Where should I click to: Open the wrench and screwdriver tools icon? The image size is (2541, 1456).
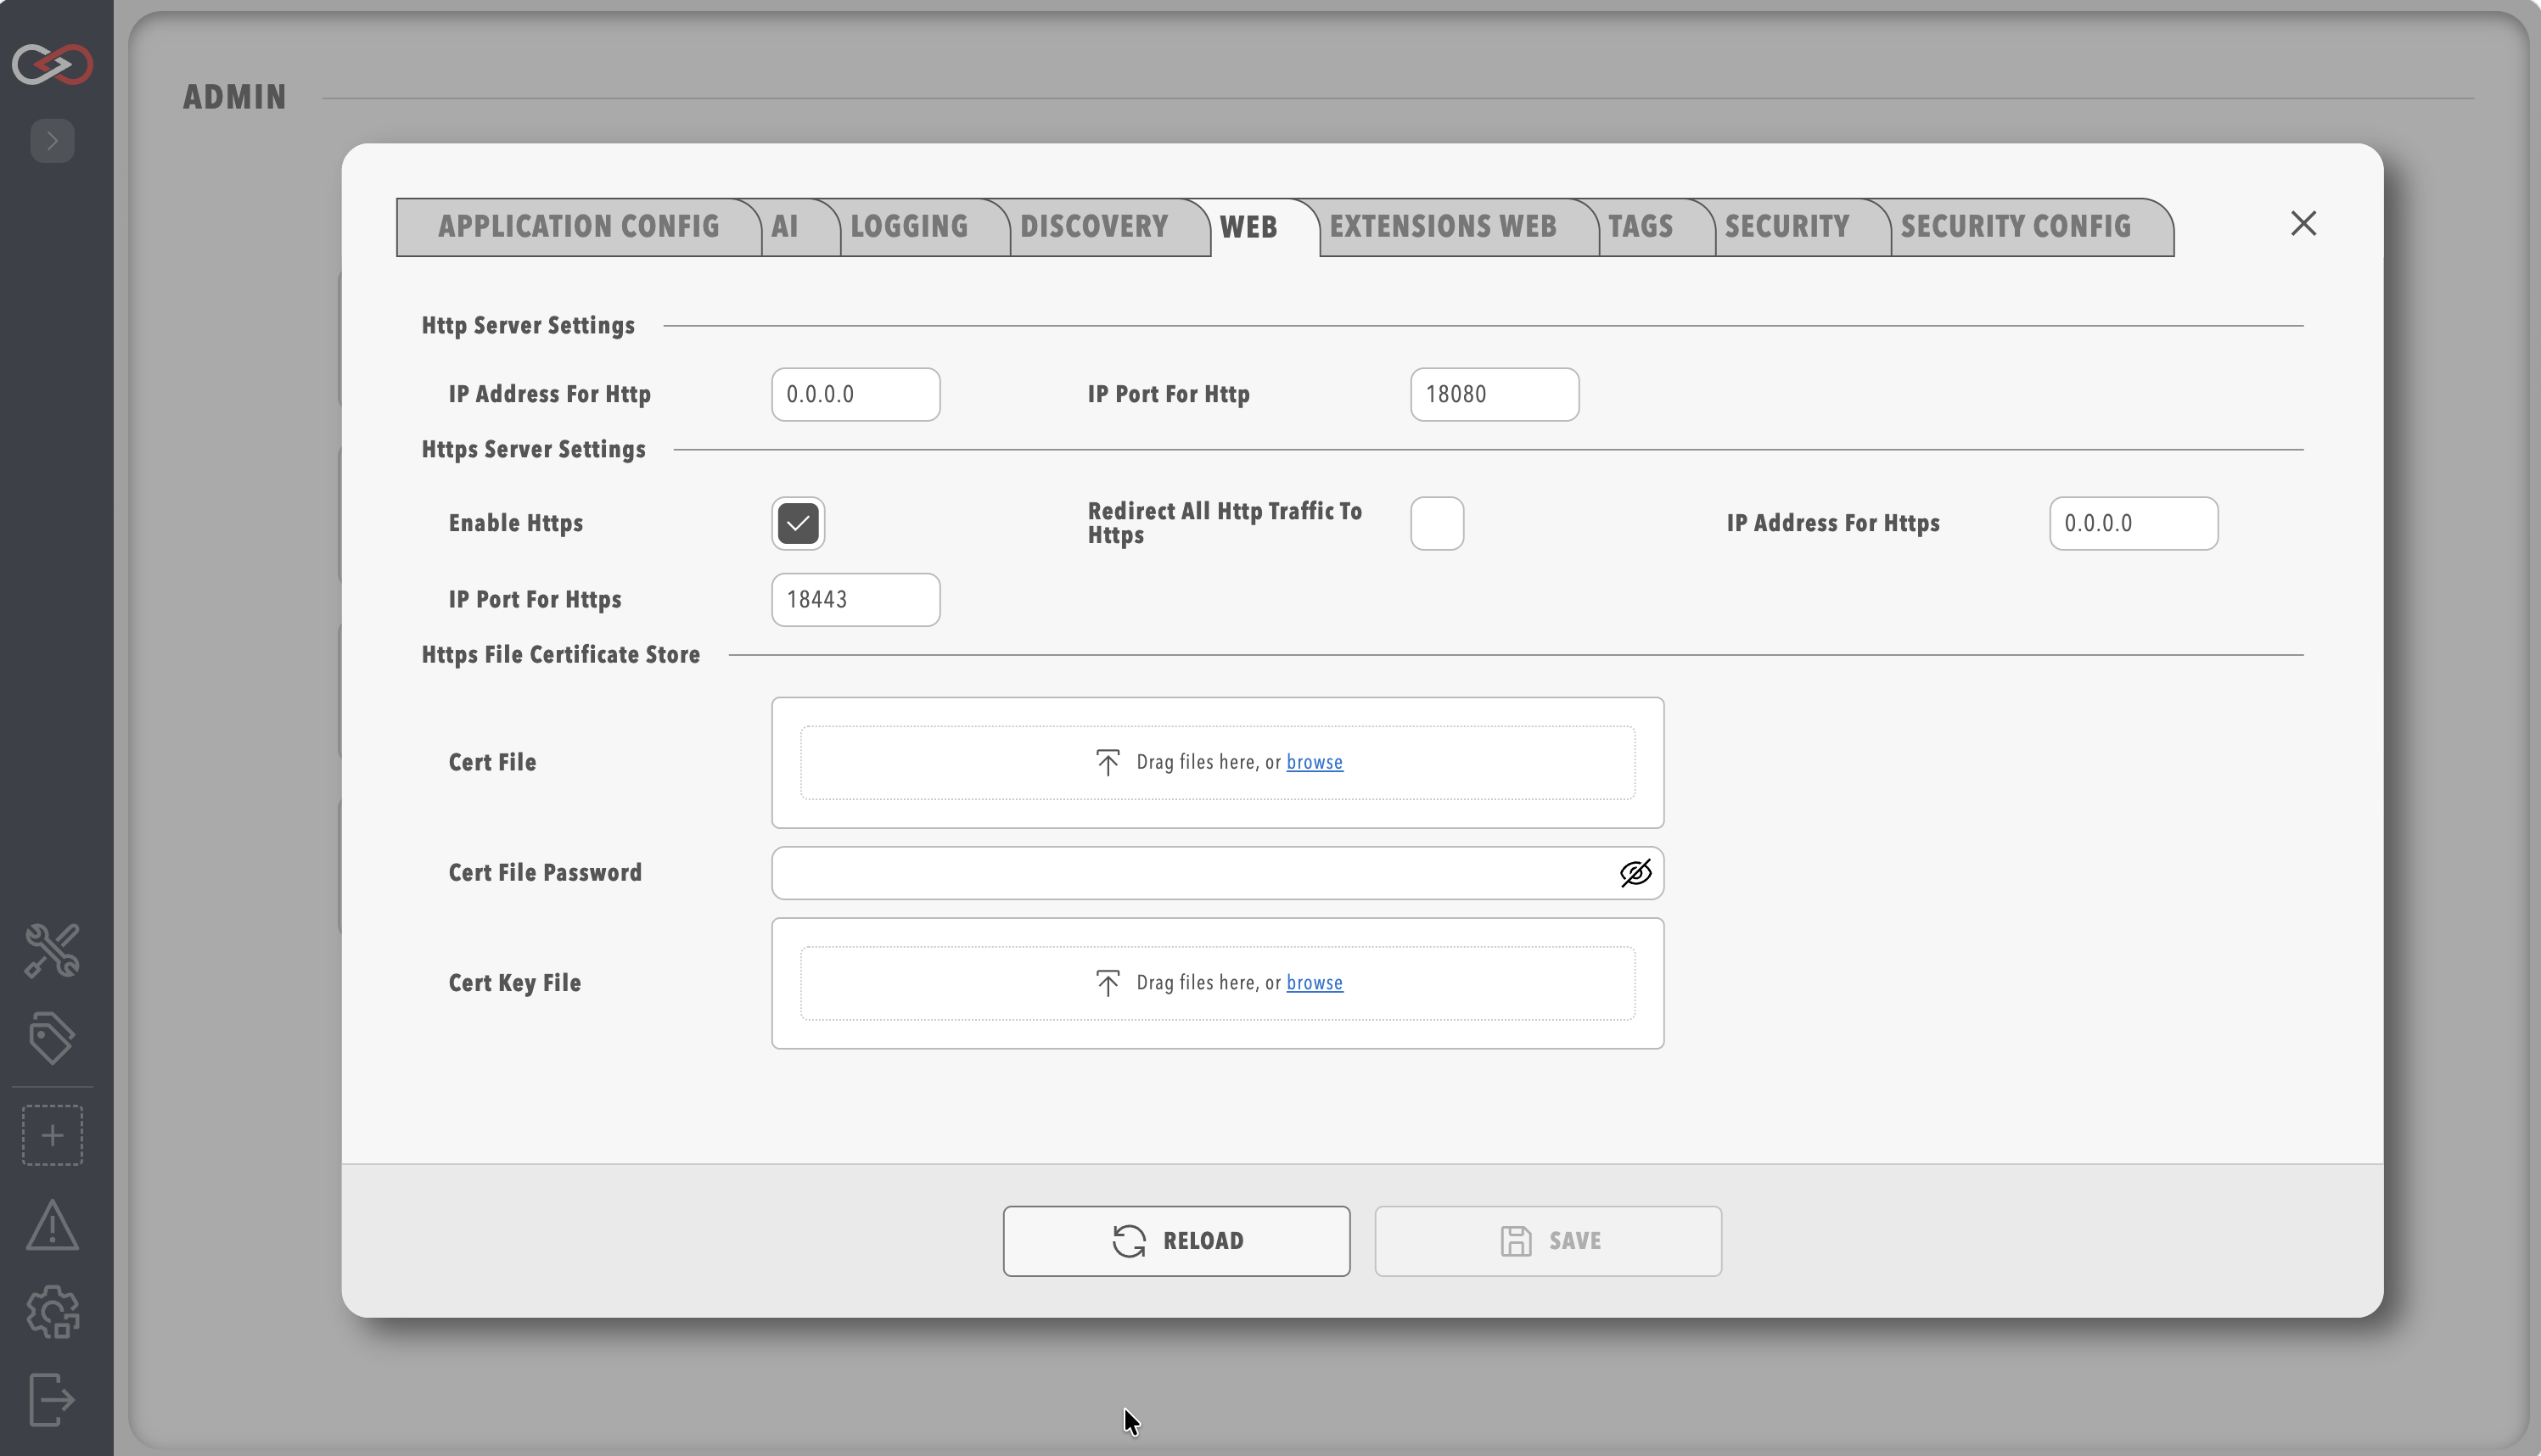[x=52, y=950]
